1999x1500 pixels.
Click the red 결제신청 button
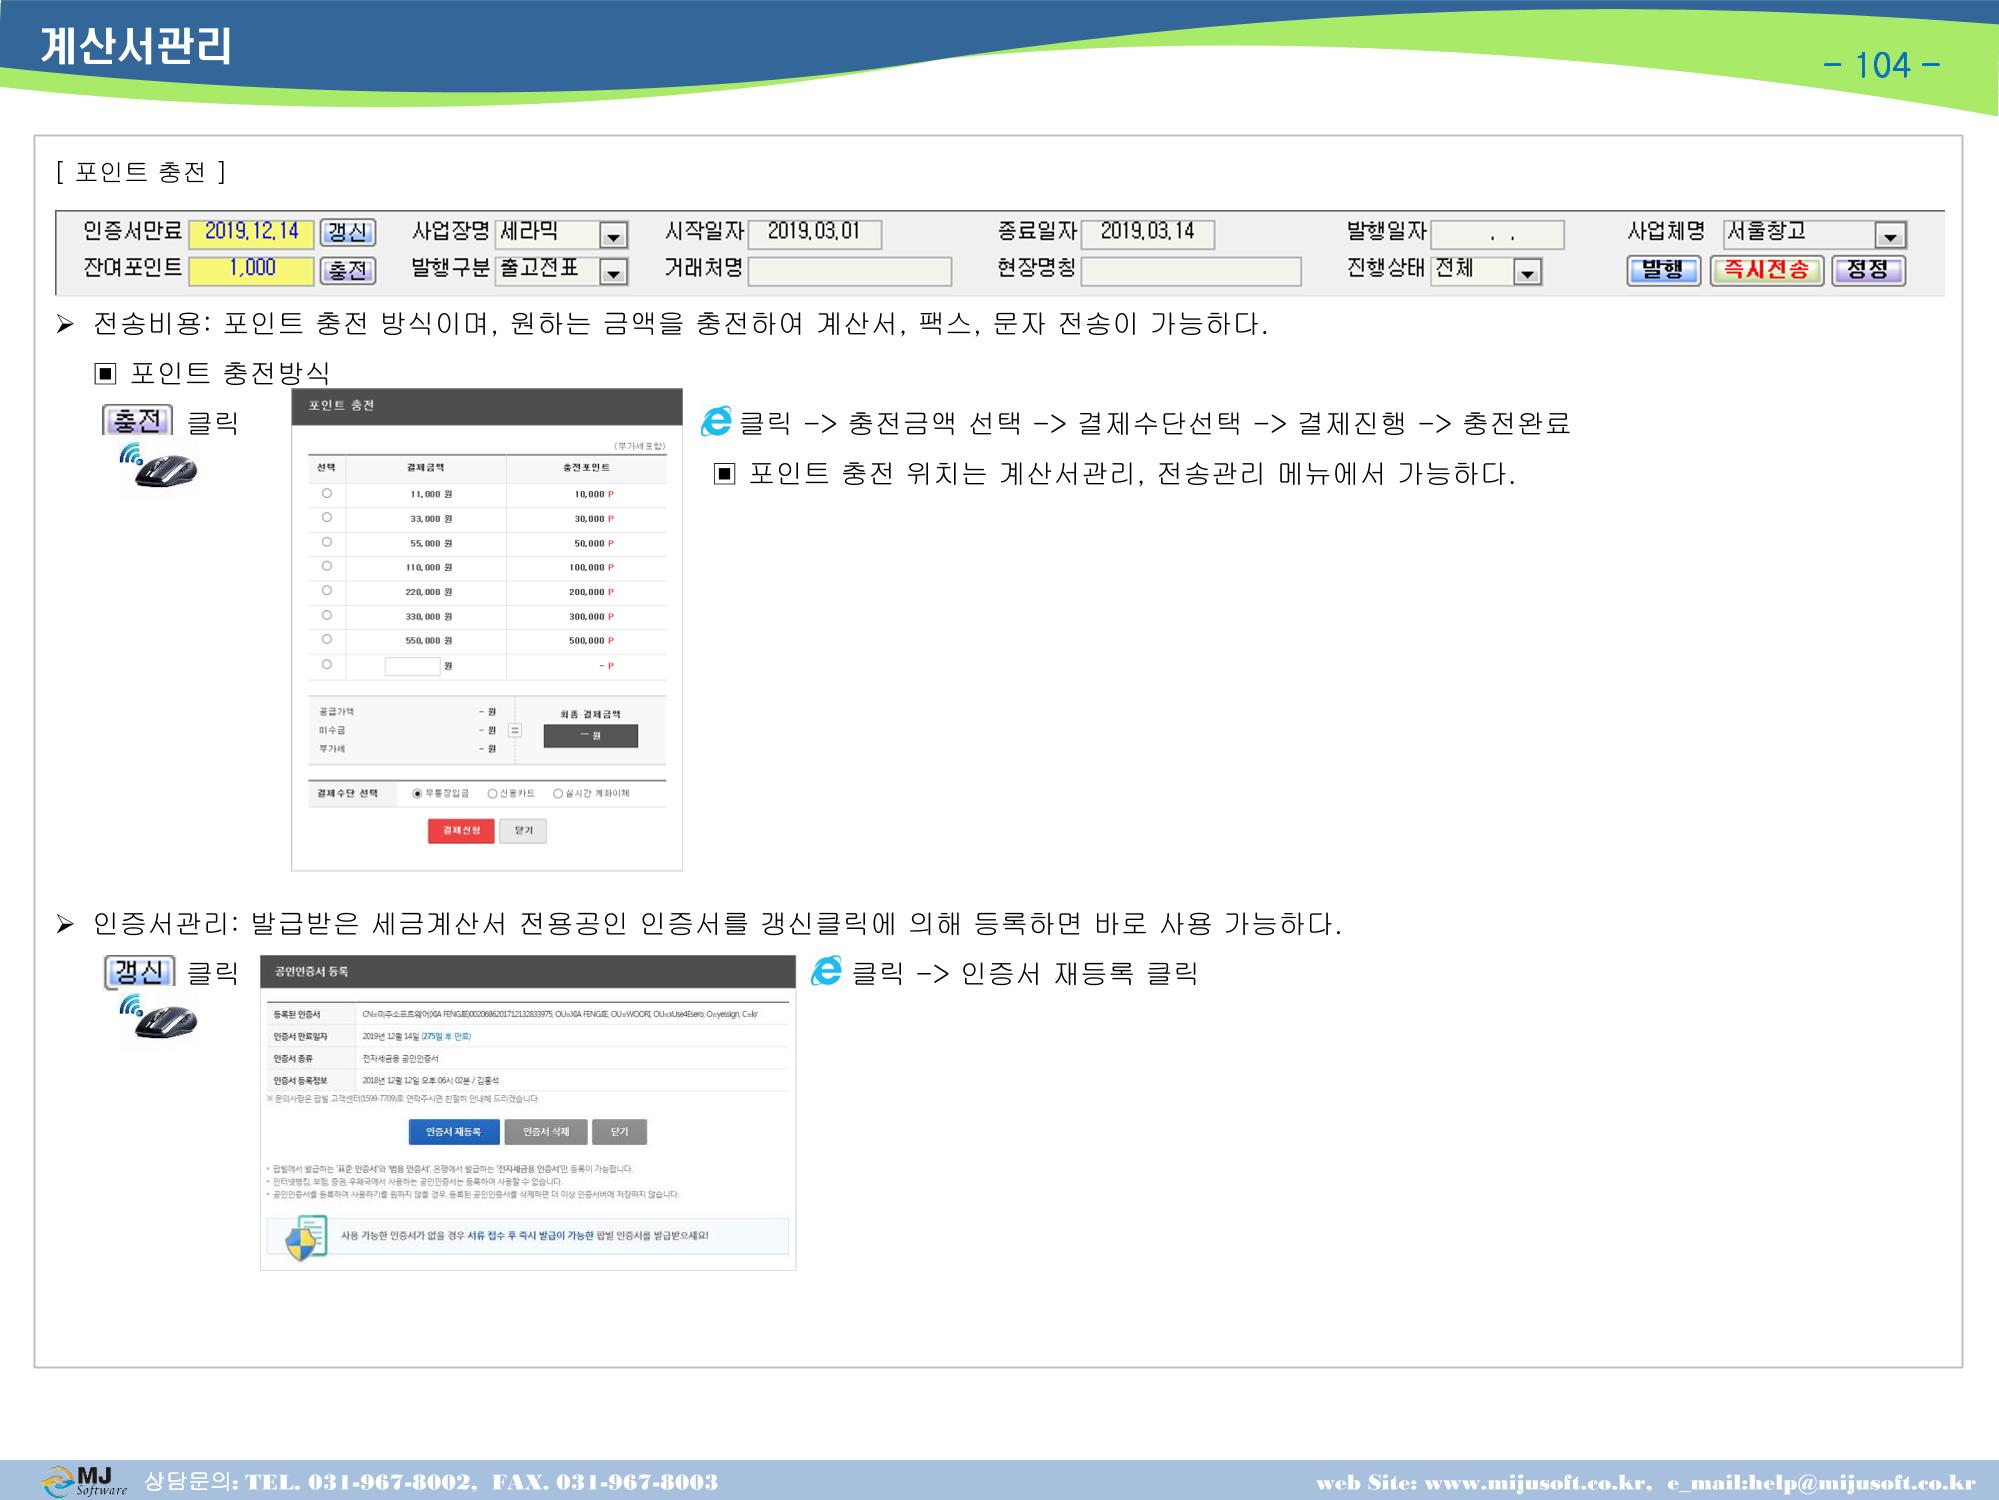point(461,830)
